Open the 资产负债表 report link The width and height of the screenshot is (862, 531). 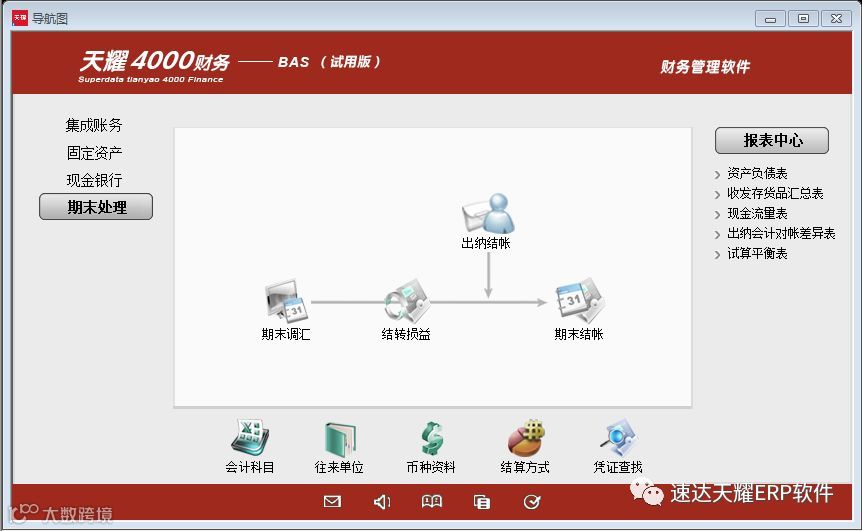click(x=757, y=173)
